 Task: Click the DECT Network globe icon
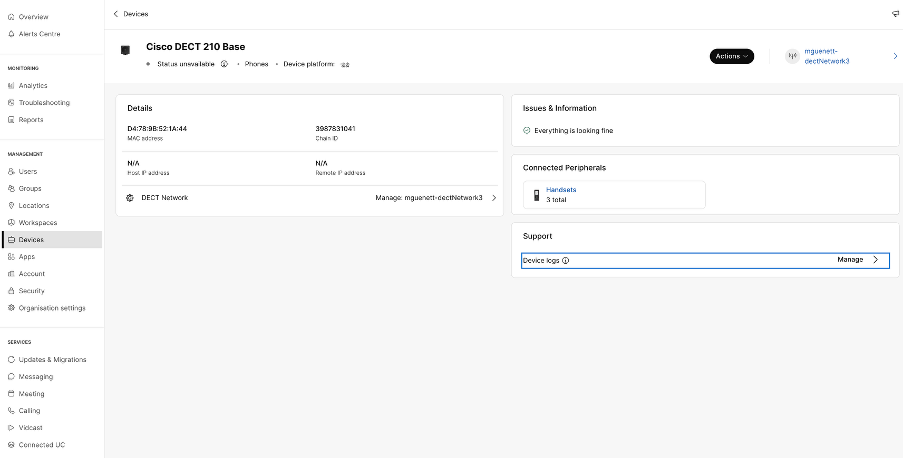click(130, 198)
